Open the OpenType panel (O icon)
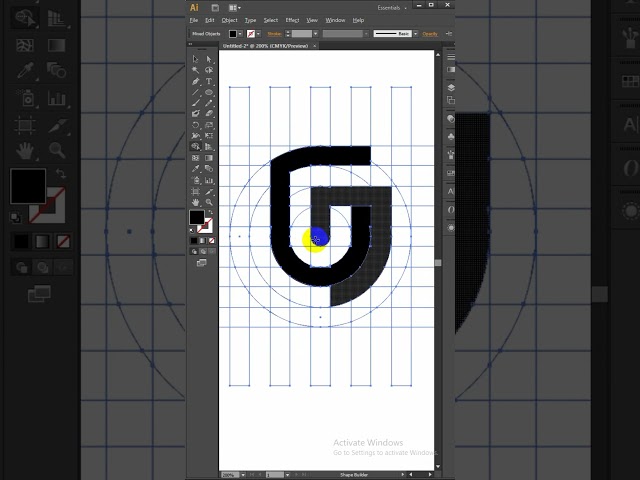Viewport: 640px width, 480px height. [x=451, y=210]
